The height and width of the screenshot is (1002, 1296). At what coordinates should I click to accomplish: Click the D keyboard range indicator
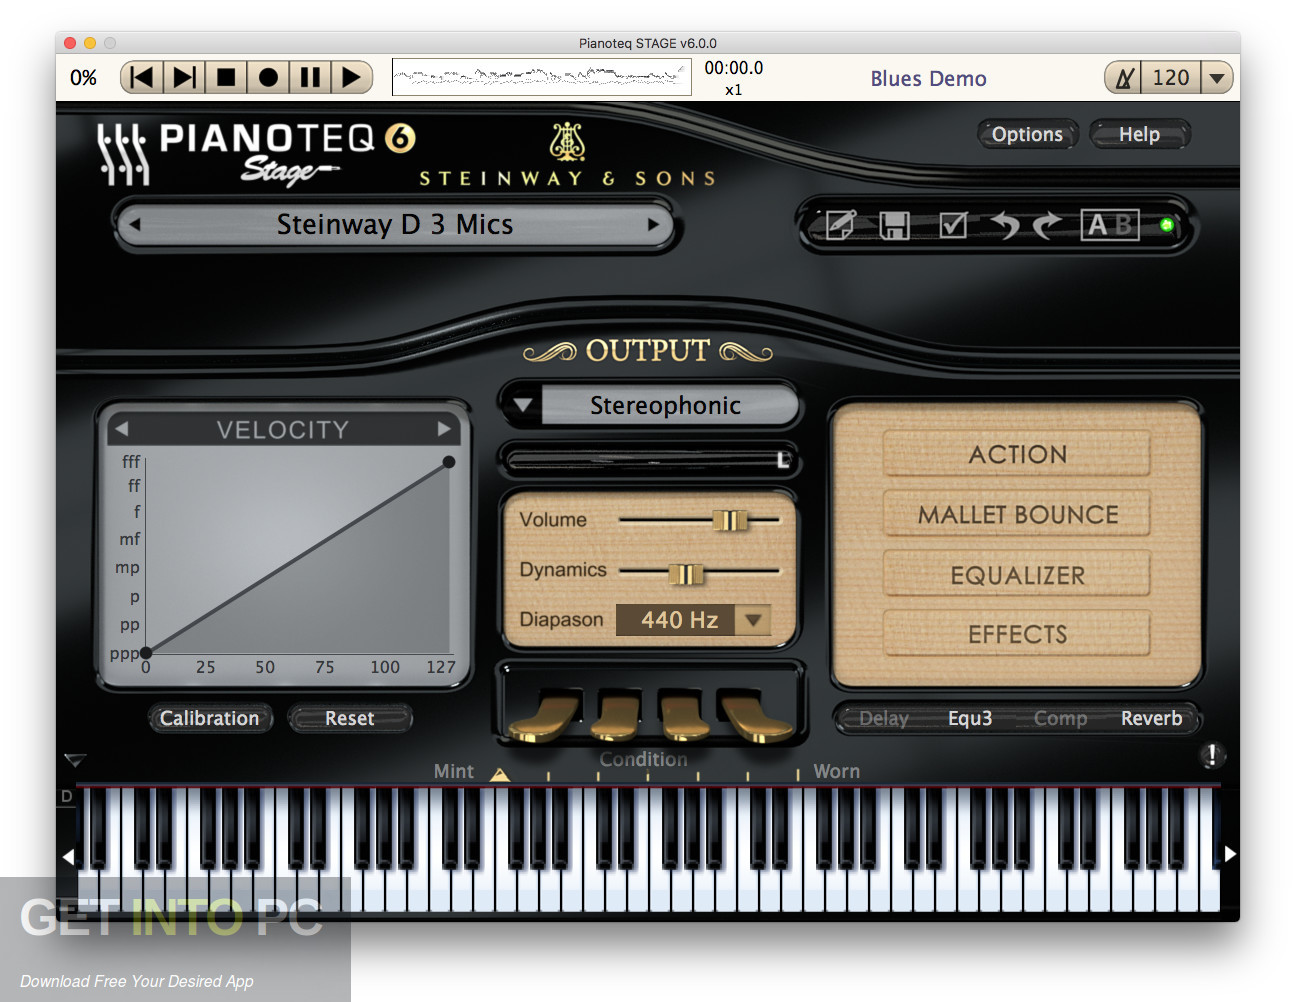67,797
